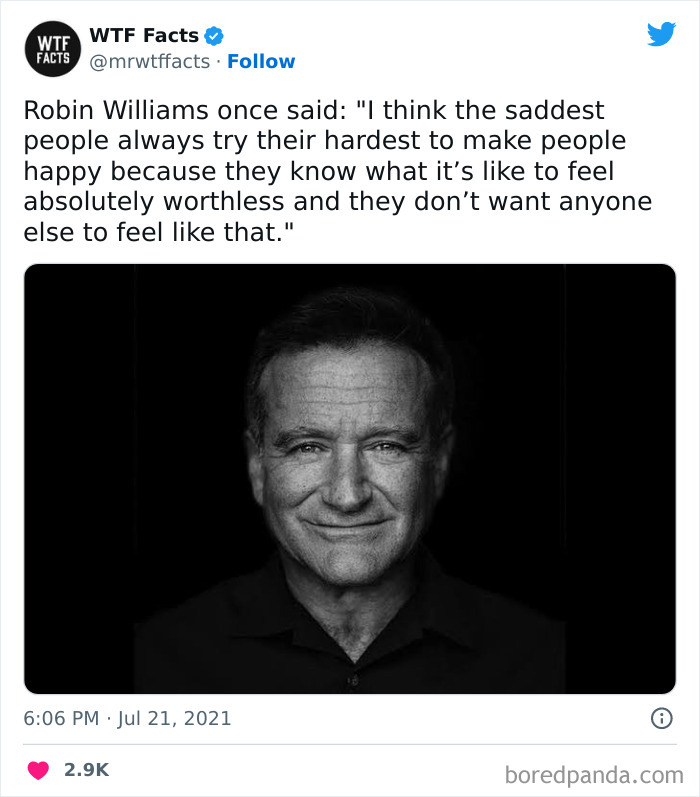The image size is (700, 797).
Task: Click the 6:06 PM tweet time
Action: coord(62,718)
